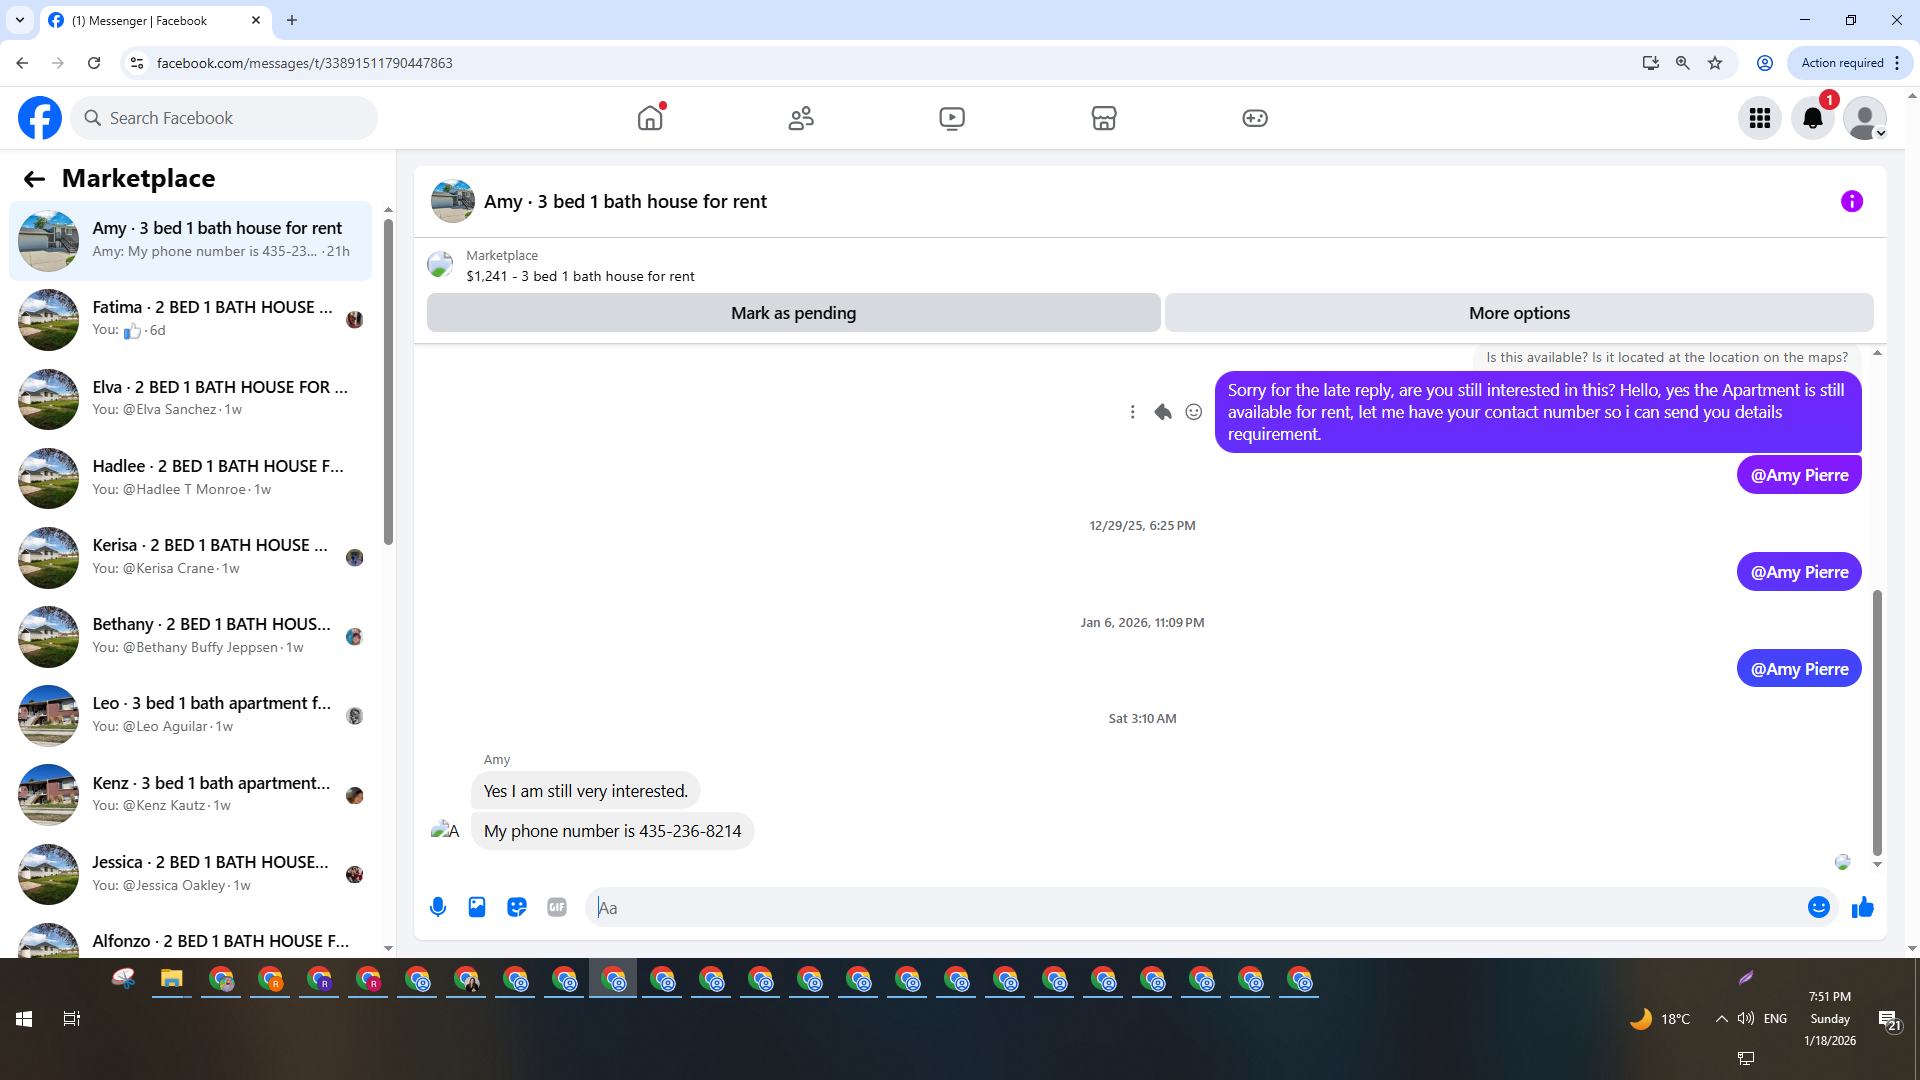Screen dimensions: 1920x1080
Task: Go to the Marketplace tab
Action: click(1103, 118)
